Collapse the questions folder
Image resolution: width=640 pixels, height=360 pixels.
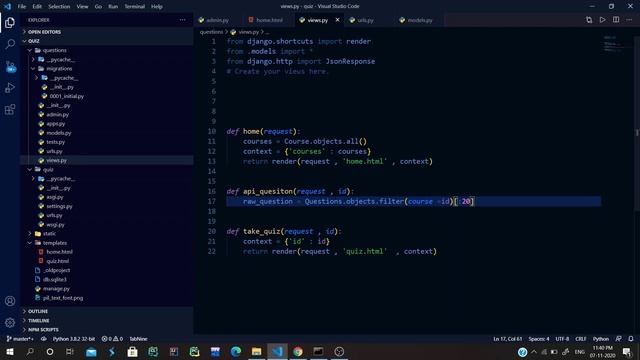107,50
